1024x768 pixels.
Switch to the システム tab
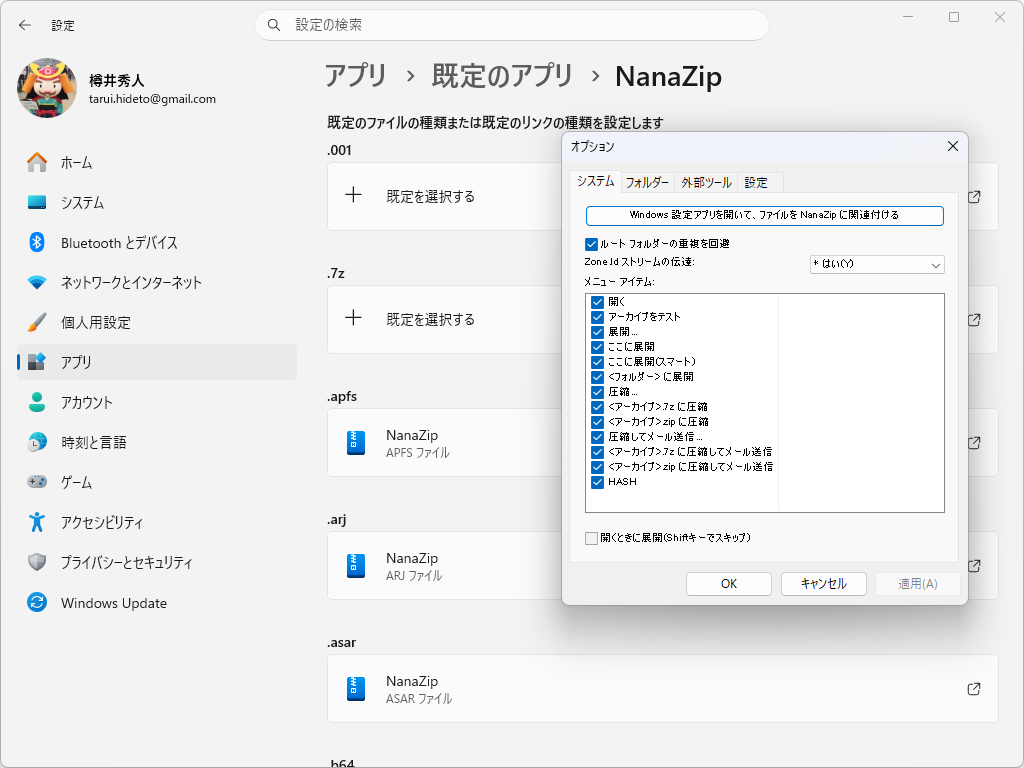click(x=595, y=181)
